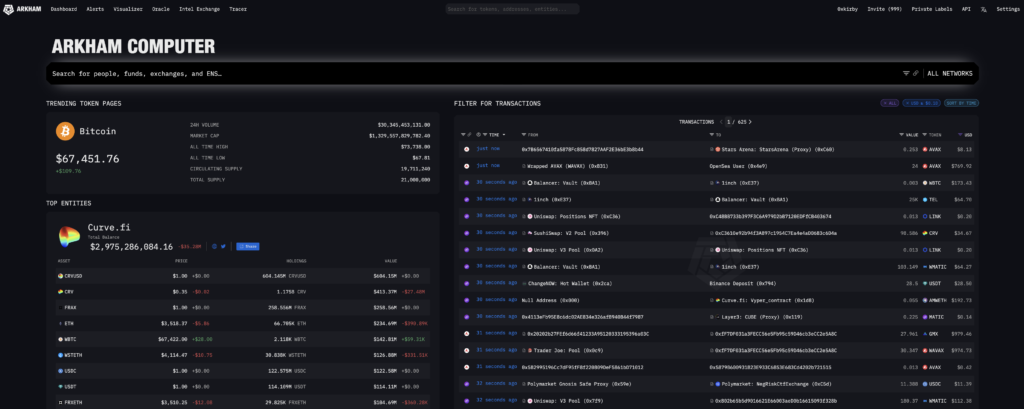Click the language translate icon
The width and height of the screenshot is (1024, 409).
click(x=984, y=9)
